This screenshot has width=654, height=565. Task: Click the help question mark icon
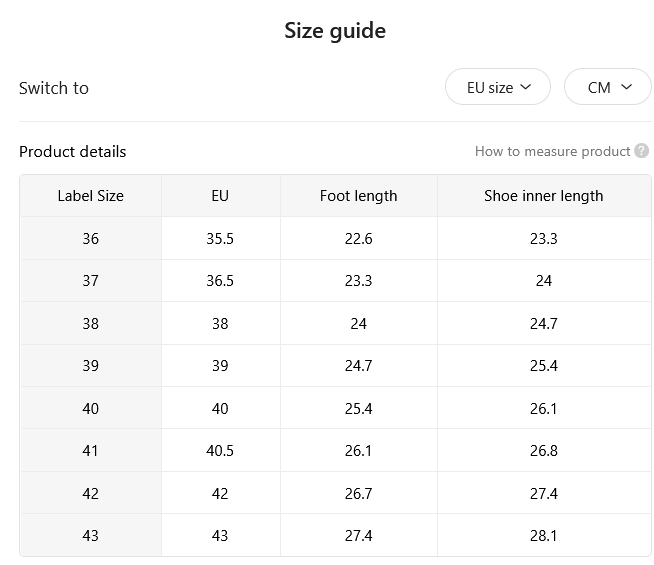[x=641, y=151]
